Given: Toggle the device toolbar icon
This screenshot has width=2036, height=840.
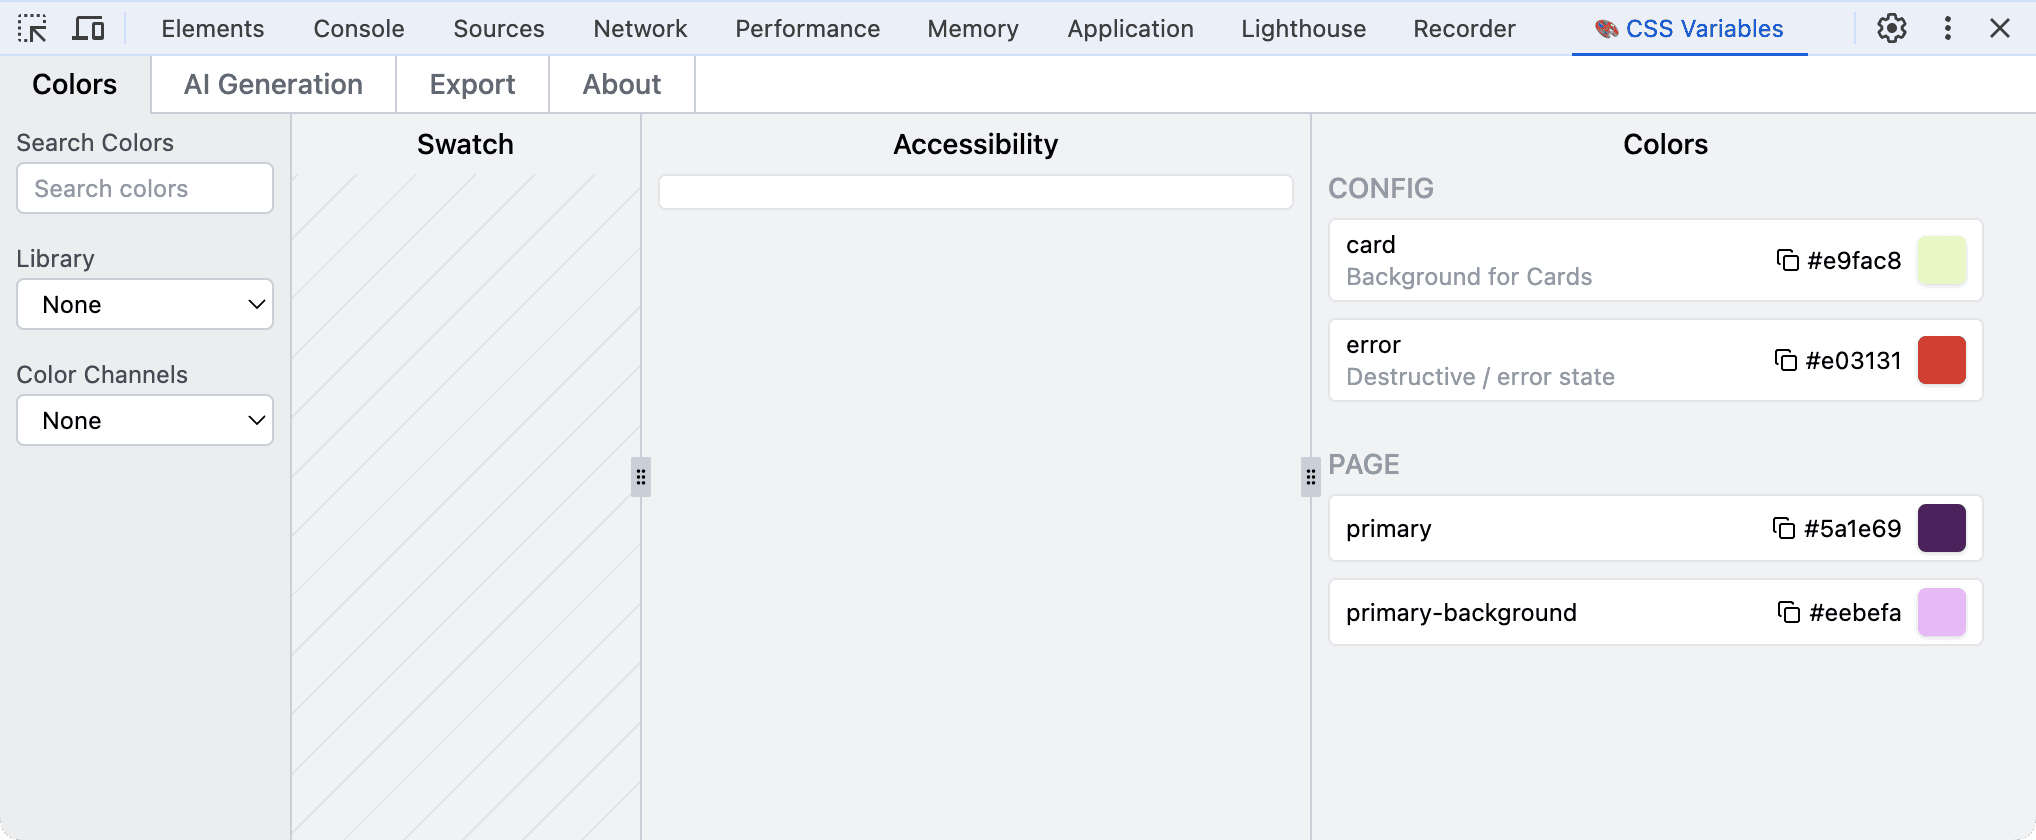Looking at the screenshot, I should [88, 28].
